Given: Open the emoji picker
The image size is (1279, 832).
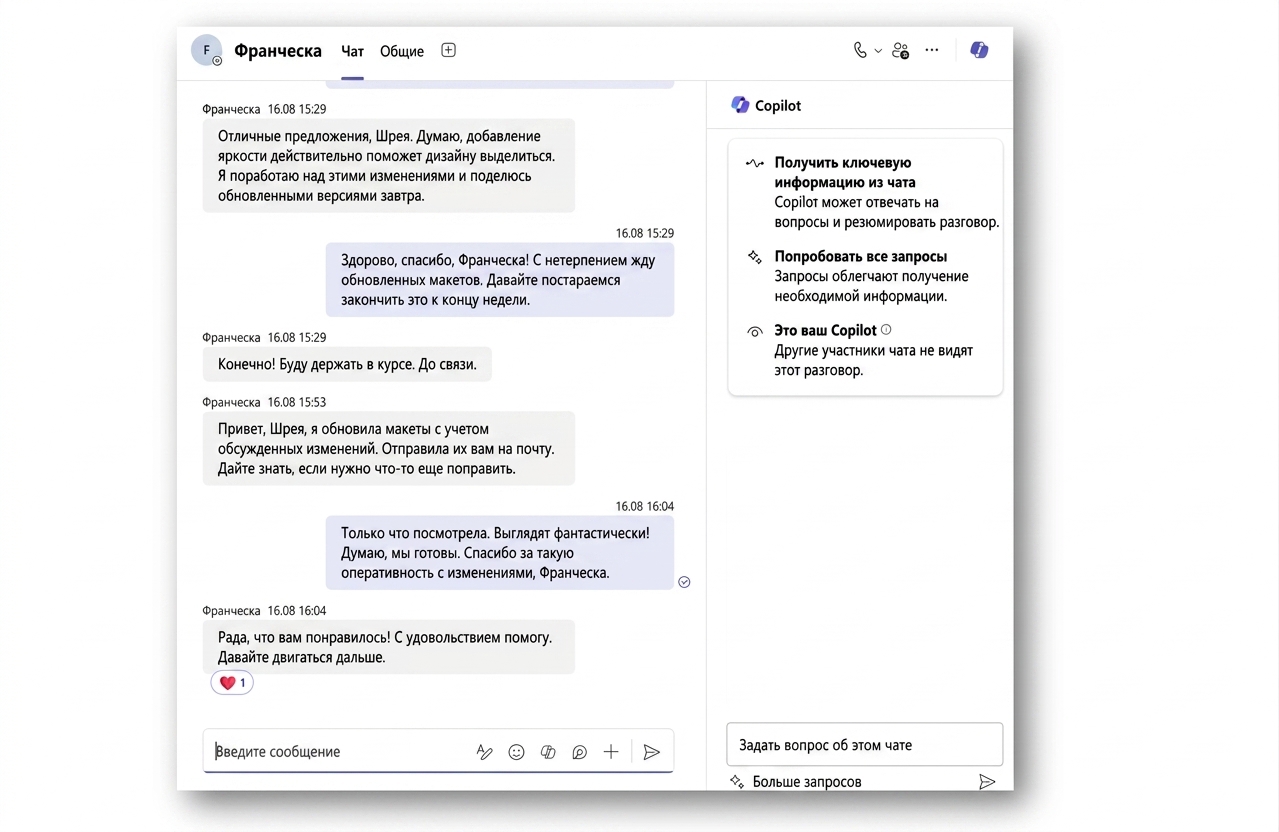Looking at the screenshot, I should click(x=516, y=752).
